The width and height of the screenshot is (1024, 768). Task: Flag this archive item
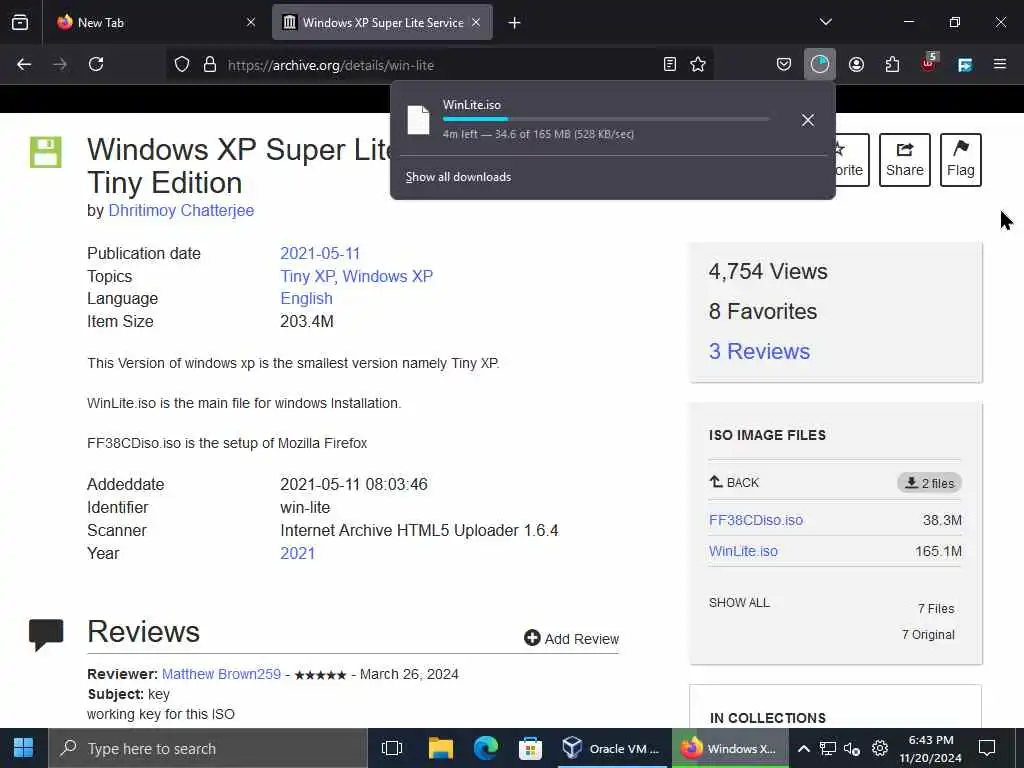click(961, 160)
